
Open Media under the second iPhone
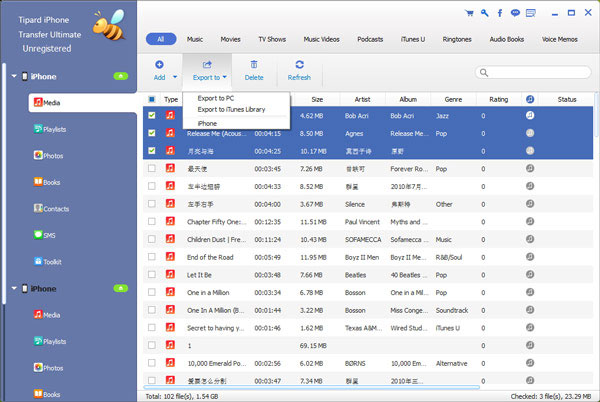(47, 315)
